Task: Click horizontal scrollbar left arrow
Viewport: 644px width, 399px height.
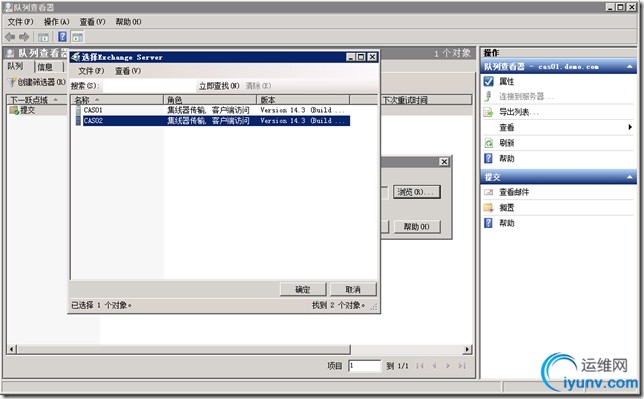Action: (12, 349)
